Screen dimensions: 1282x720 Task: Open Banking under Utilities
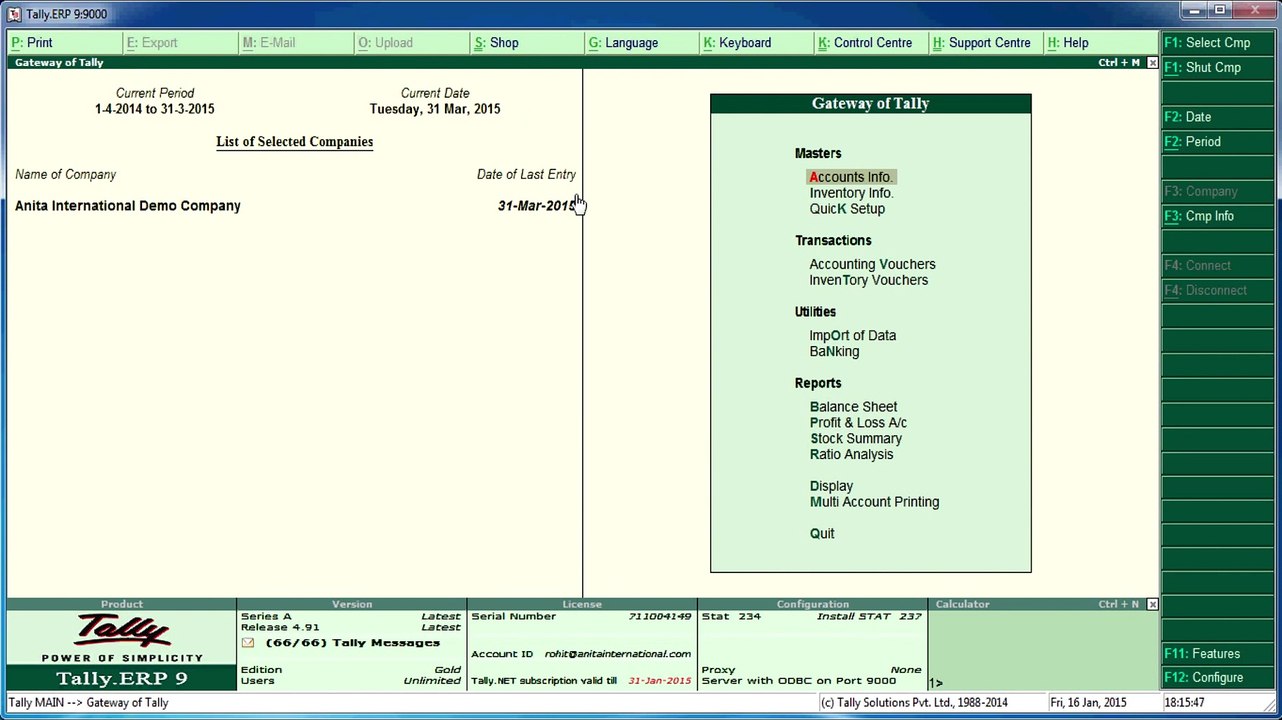pyautogui.click(x=834, y=352)
